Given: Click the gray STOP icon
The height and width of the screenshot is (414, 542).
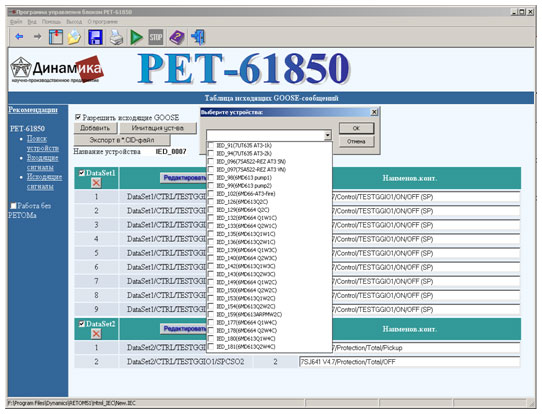Looking at the screenshot, I should [x=156, y=37].
